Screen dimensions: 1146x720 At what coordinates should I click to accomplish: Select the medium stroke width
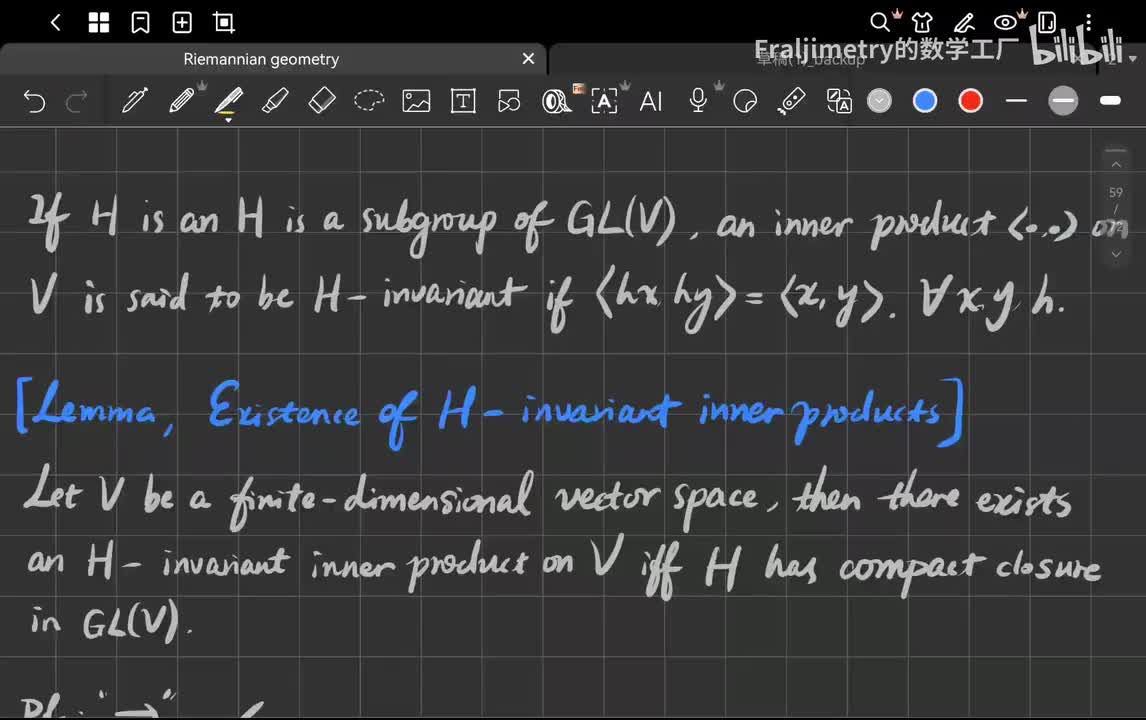(x=1063, y=101)
